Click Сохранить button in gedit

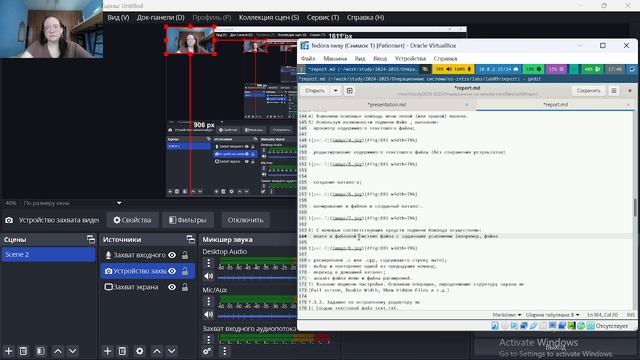pyautogui.click(x=588, y=91)
